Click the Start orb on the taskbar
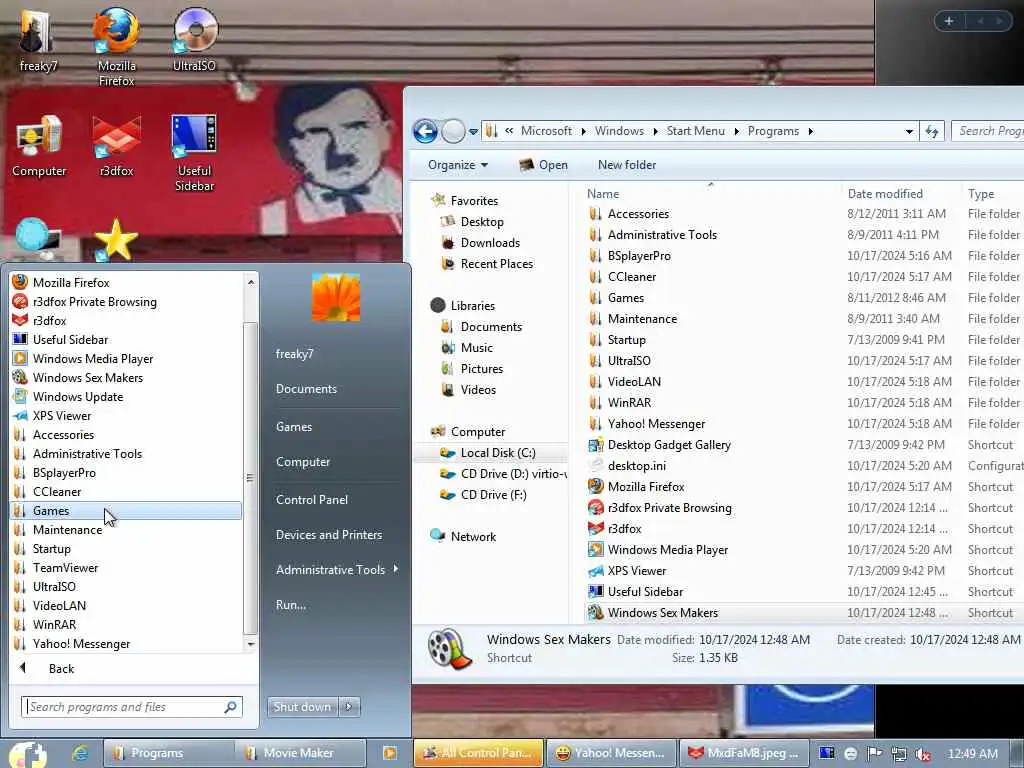This screenshot has height=768, width=1024. 27,754
